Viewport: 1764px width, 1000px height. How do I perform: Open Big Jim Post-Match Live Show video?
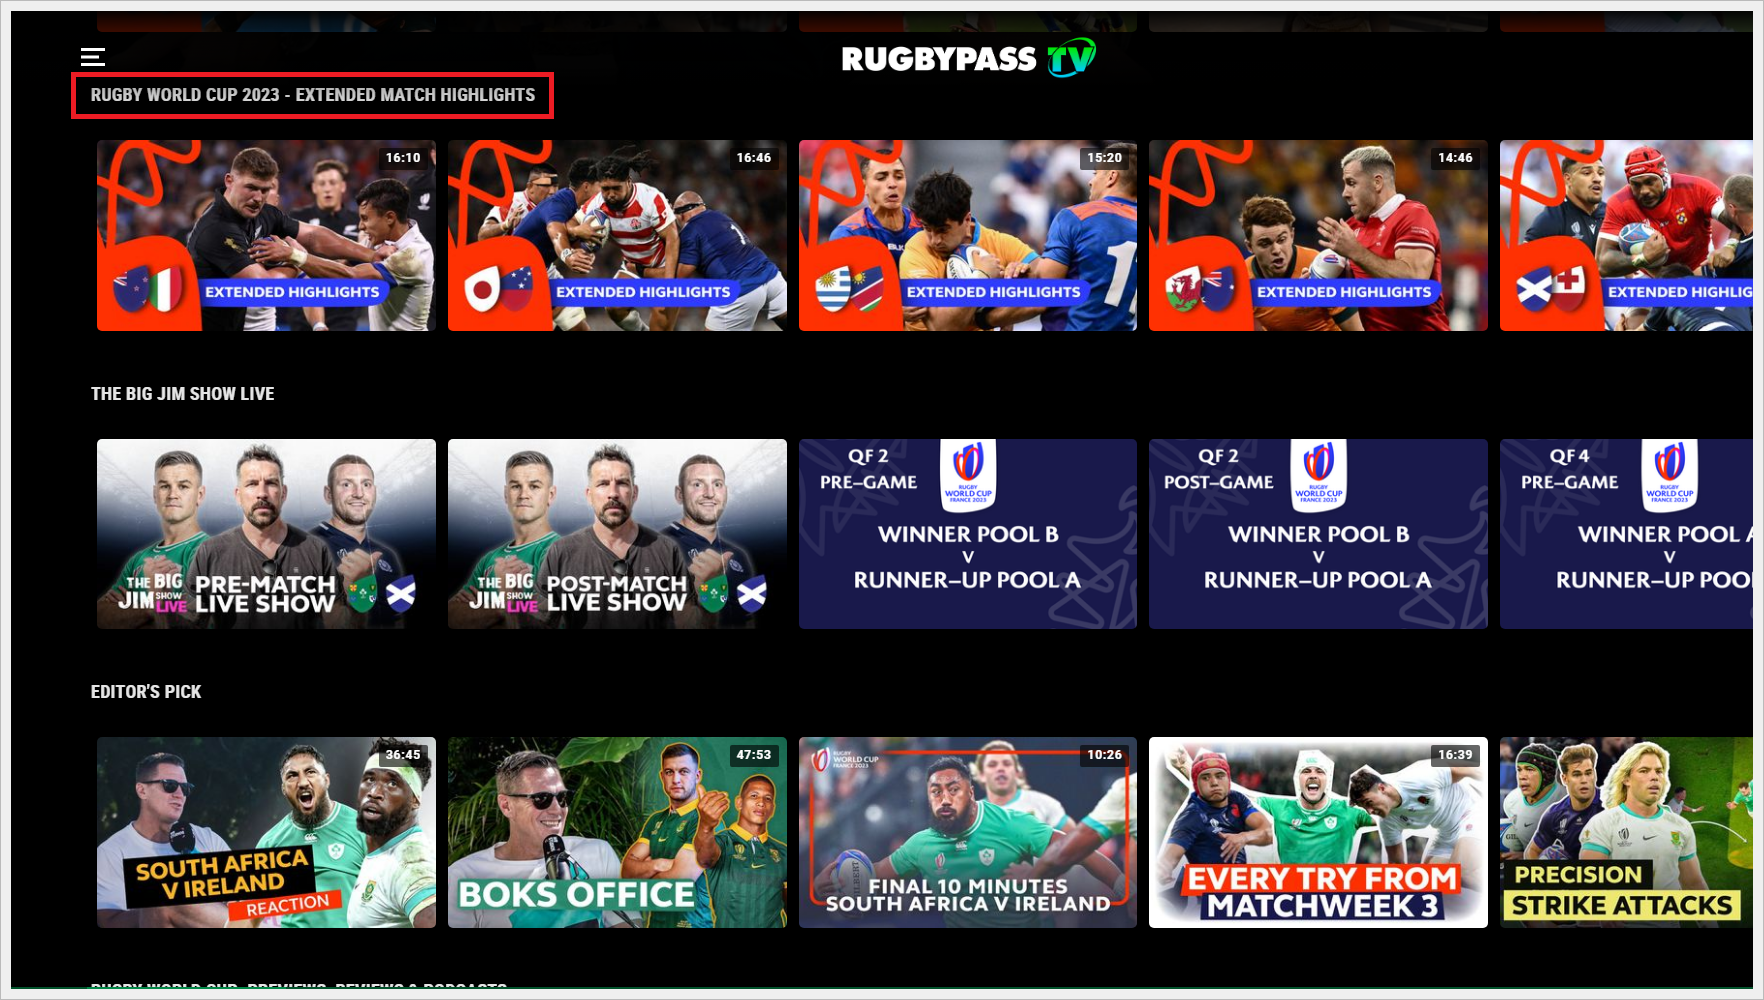(617, 534)
